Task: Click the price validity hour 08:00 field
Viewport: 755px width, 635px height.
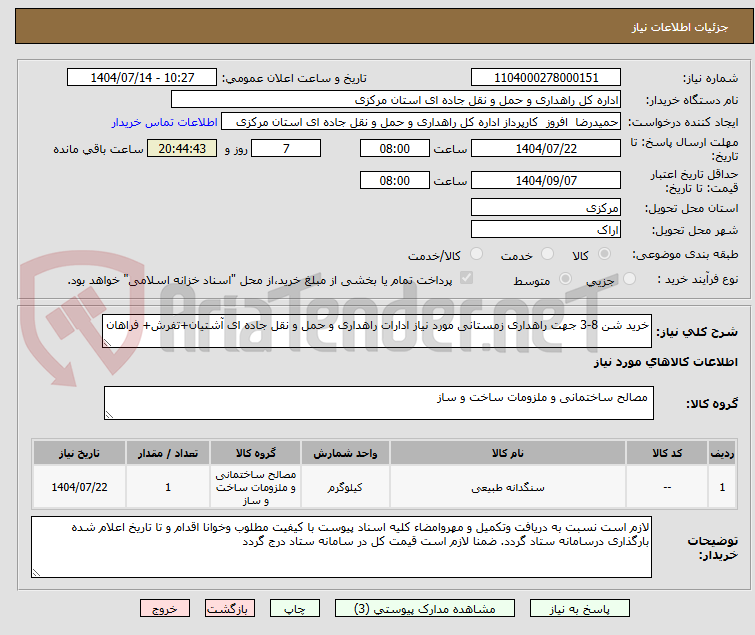Action: coord(395,180)
